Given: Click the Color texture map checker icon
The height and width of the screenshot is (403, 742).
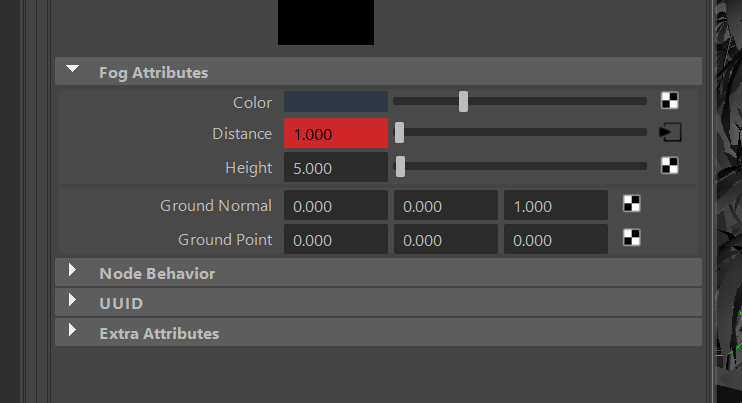Looking at the screenshot, I should (670, 101).
